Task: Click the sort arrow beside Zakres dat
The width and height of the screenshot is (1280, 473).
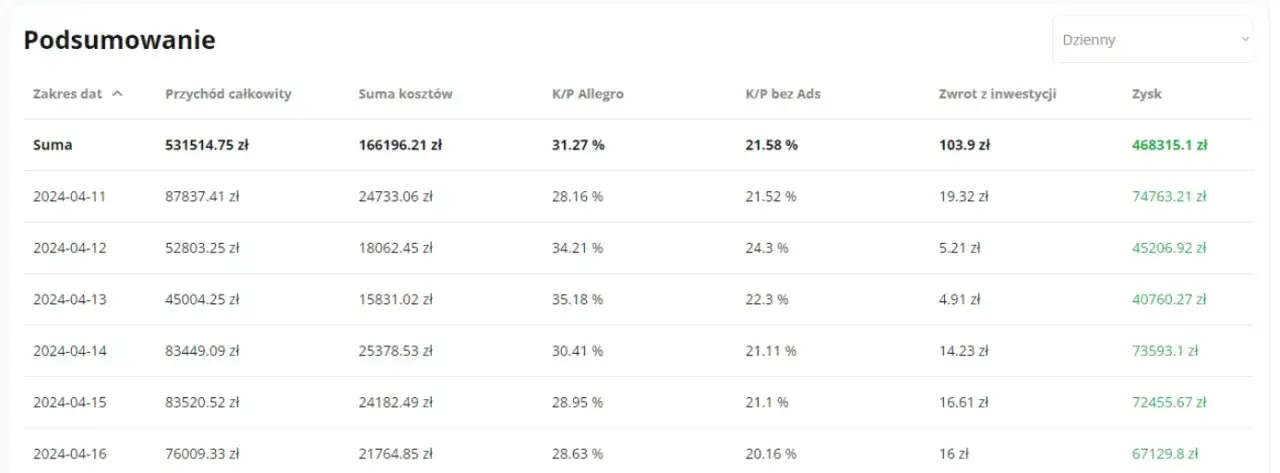Action: [118, 94]
